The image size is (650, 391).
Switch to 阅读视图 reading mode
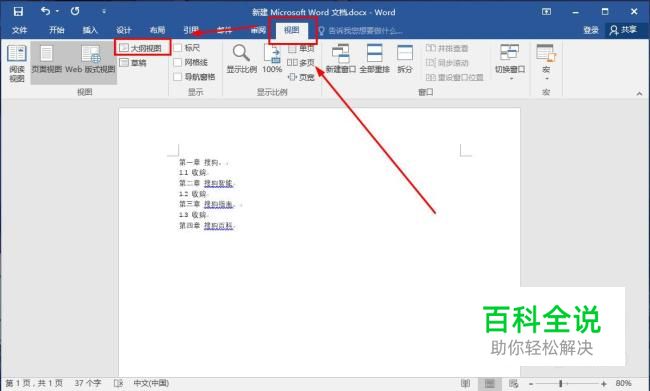(17, 63)
